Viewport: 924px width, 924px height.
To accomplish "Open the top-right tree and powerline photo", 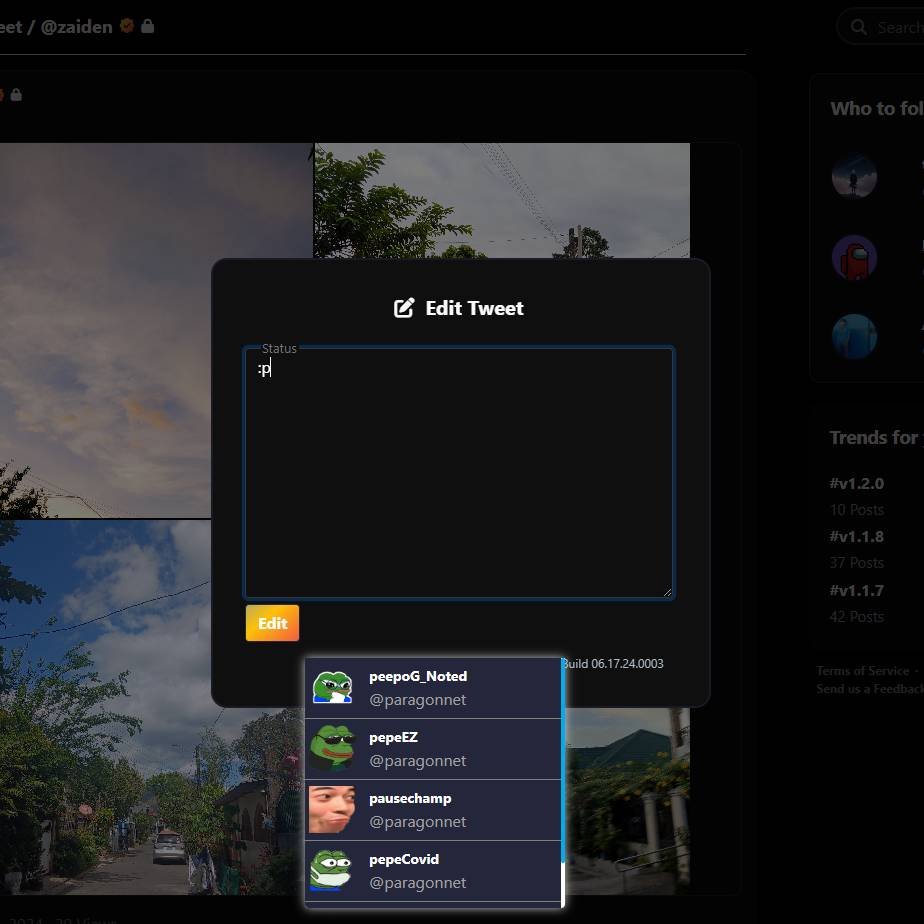I will (x=501, y=200).
